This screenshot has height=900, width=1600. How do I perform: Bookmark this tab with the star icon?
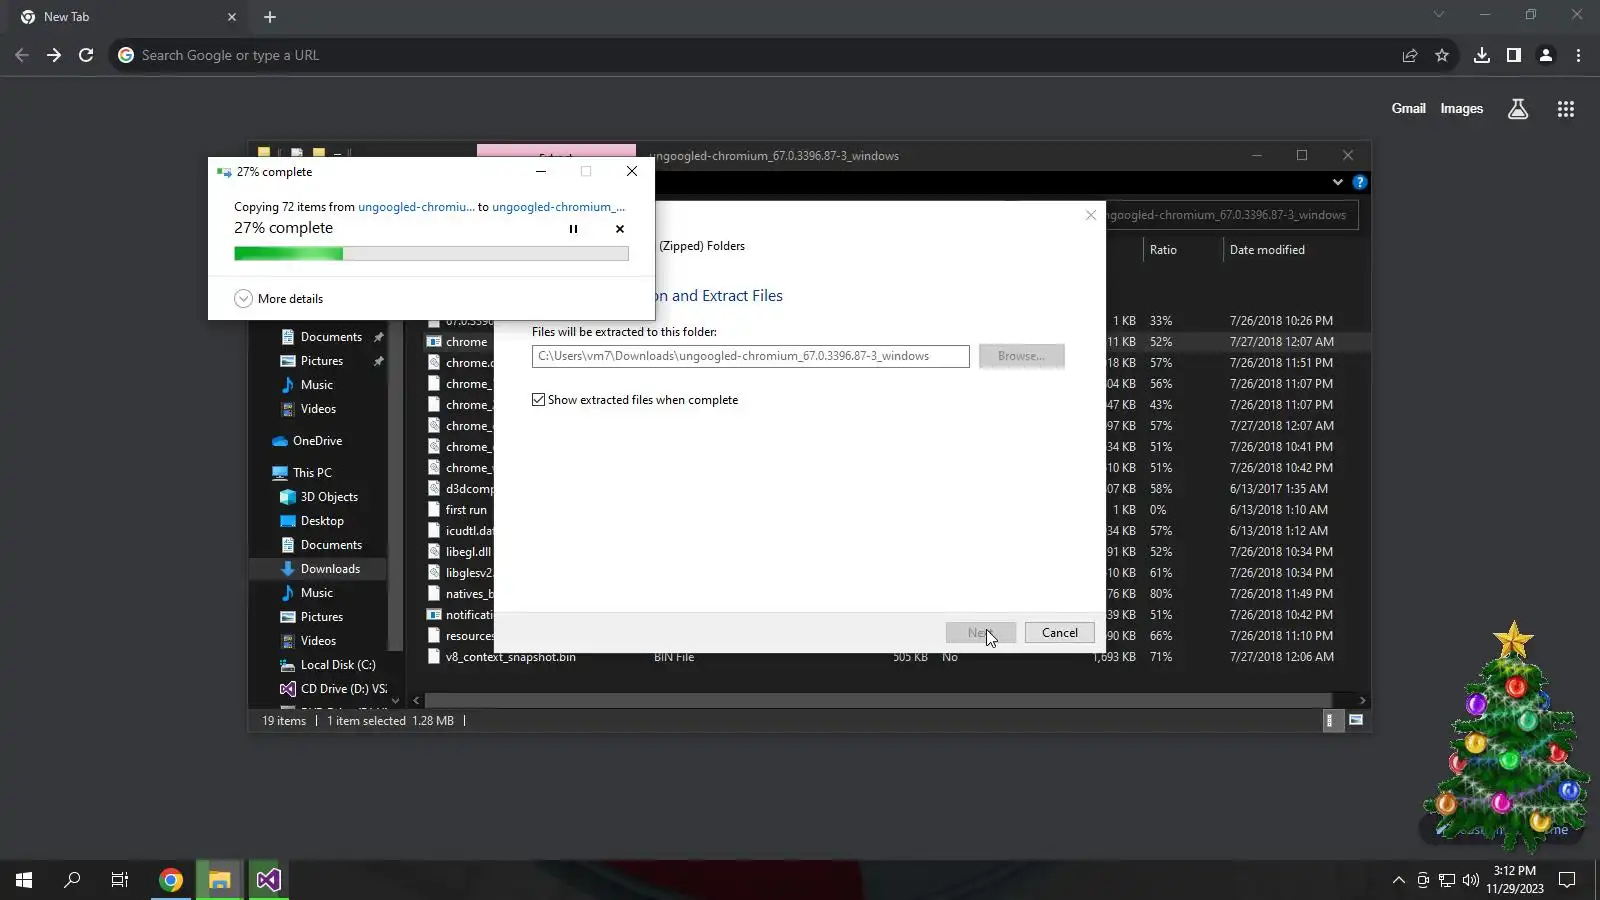[x=1442, y=55]
